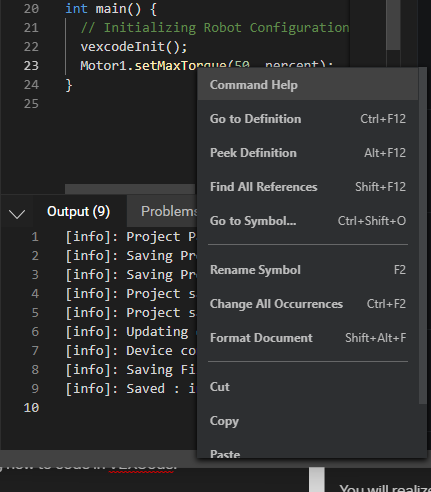Screen dimensions: 431x492
Task: Collapse the output panel with the chevron
Action: pyautogui.click(x=17, y=213)
